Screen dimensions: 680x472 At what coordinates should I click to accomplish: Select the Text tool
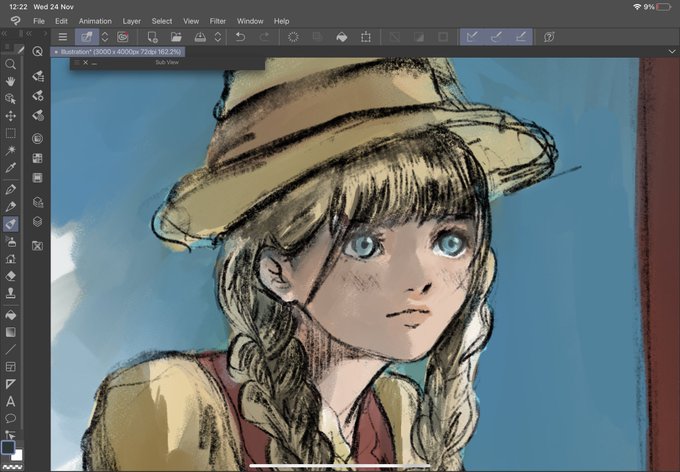[x=10, y=401]
